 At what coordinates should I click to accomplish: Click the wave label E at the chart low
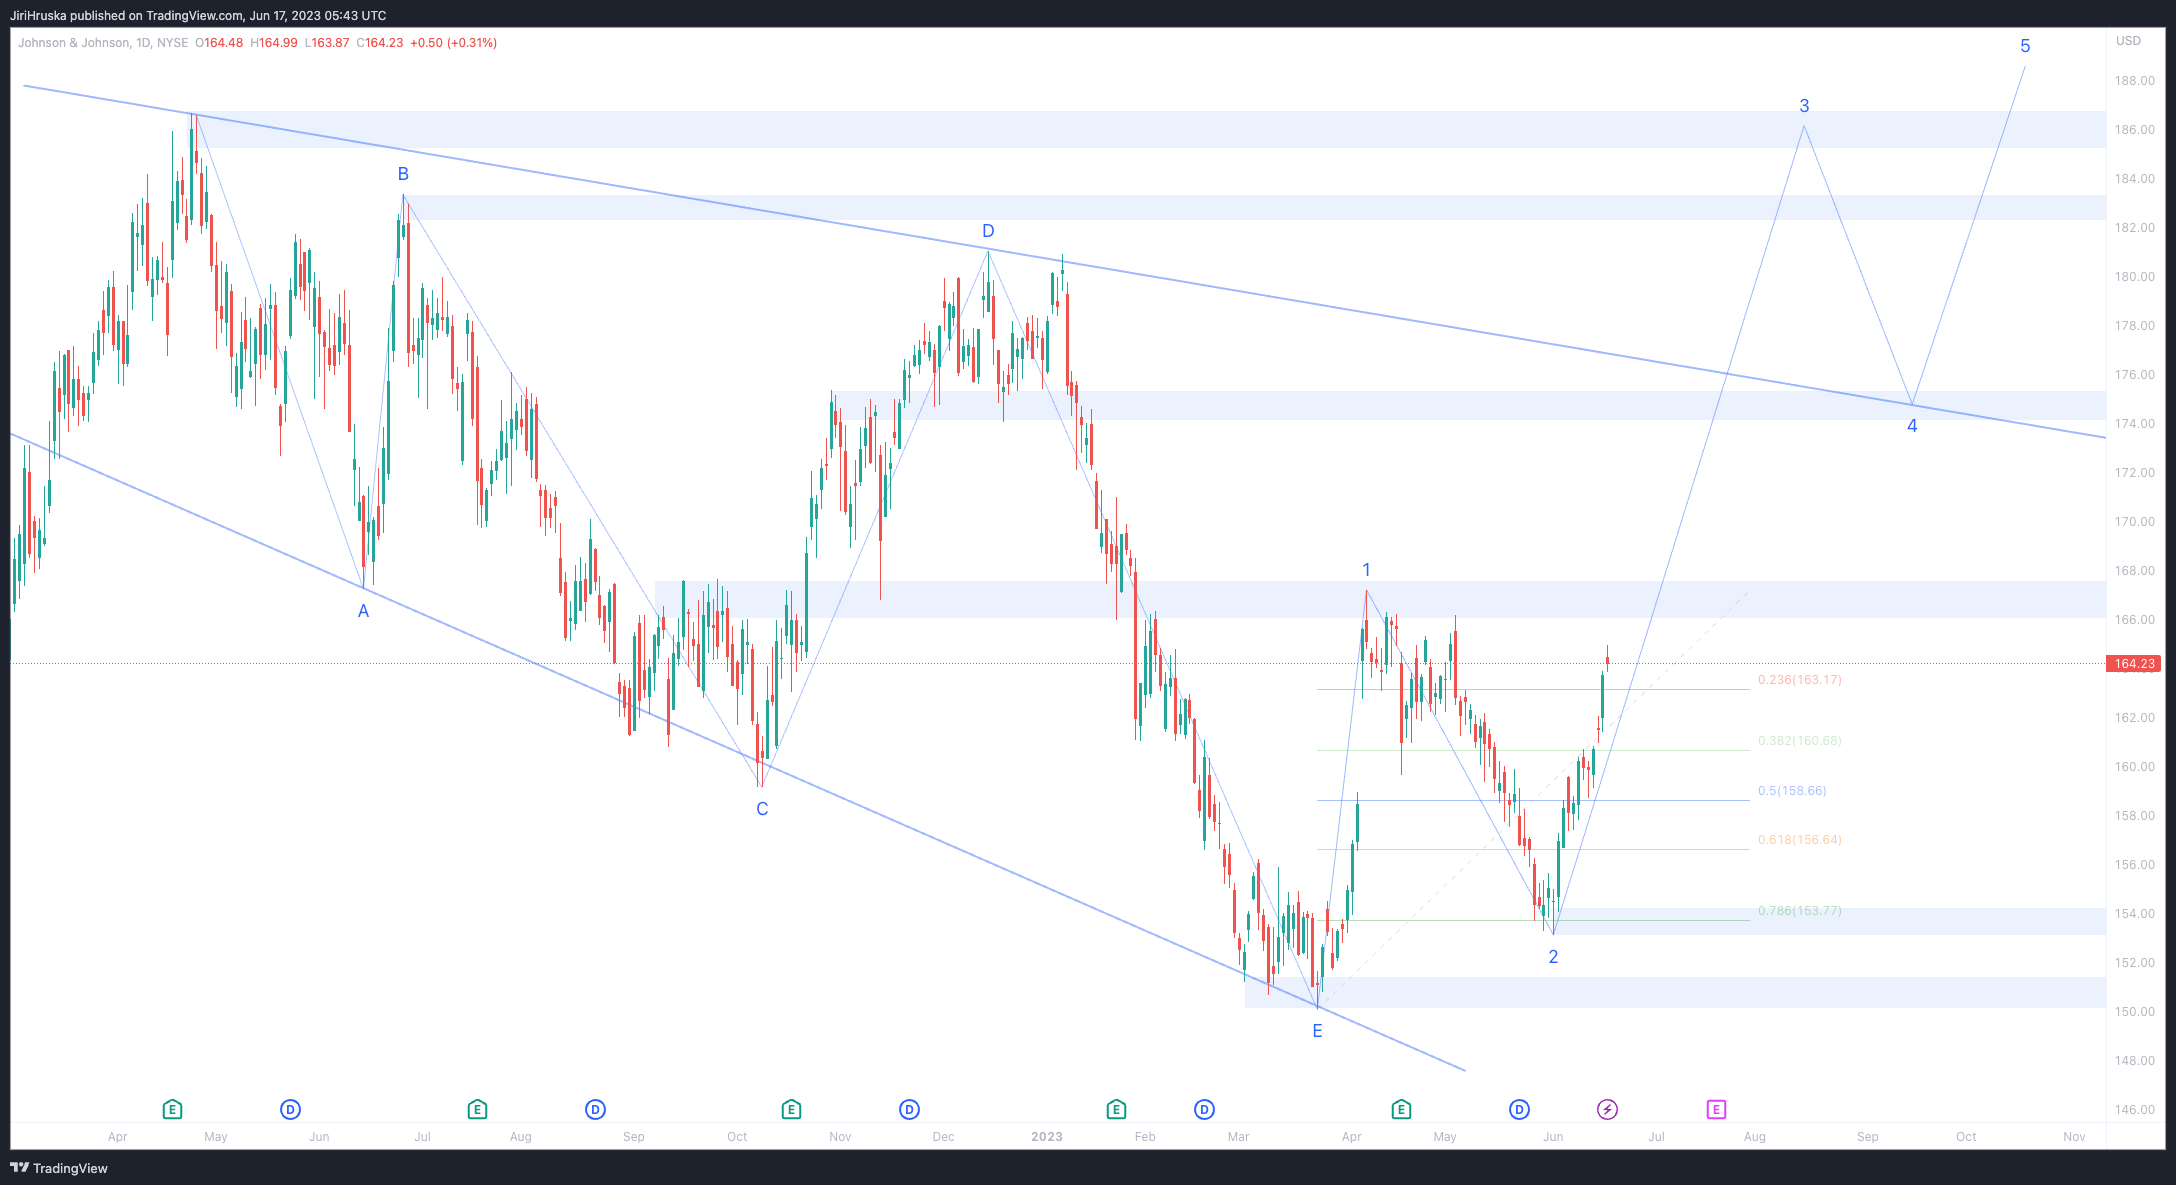pyautogui.click(x=1317, y=1031)
